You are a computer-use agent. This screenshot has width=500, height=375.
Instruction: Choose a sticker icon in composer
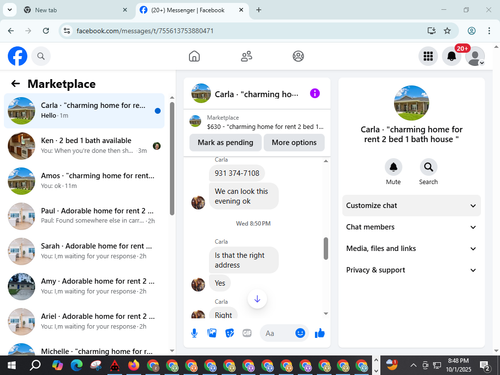pos(229,333)
